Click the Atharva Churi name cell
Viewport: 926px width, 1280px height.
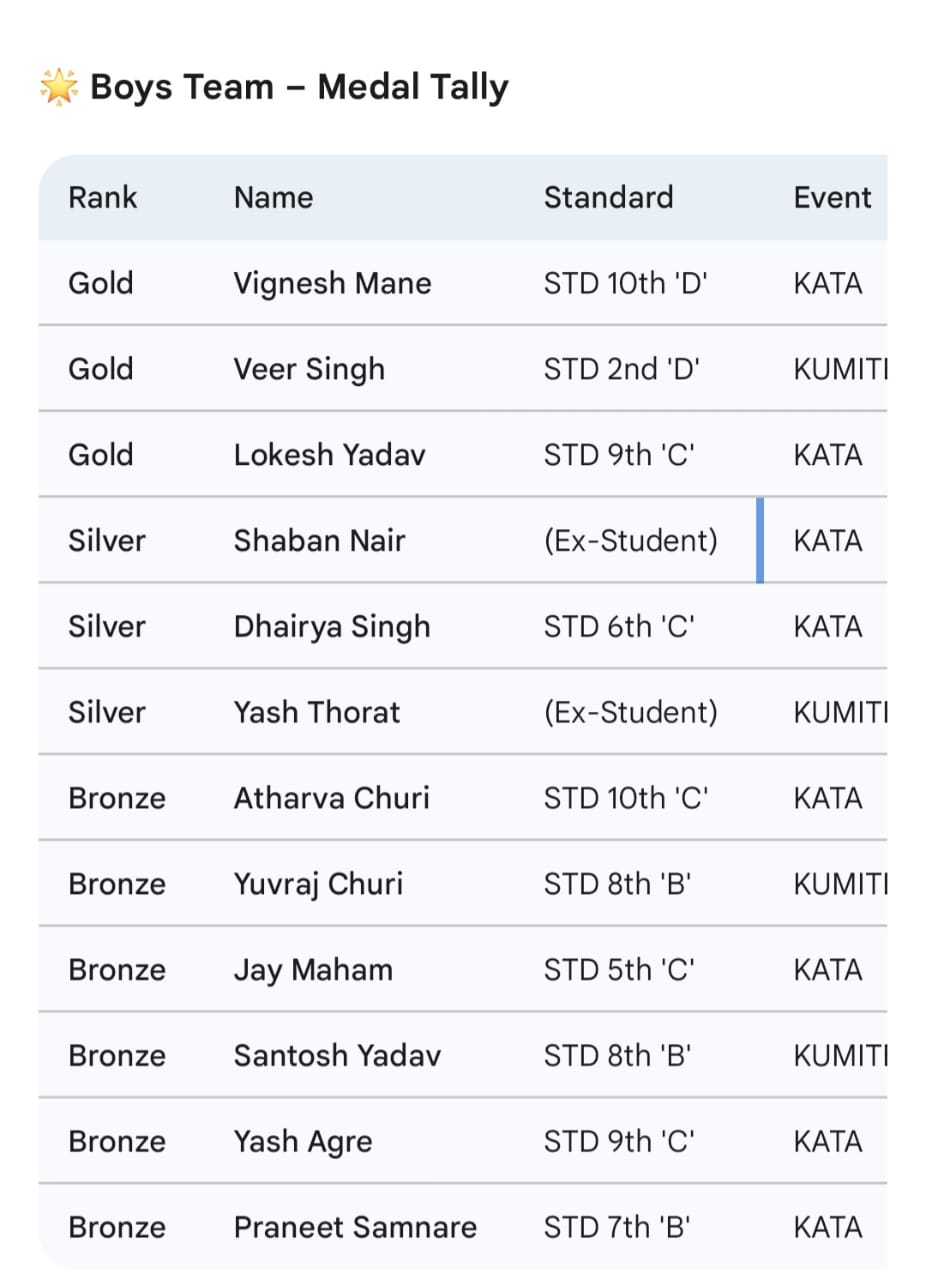[x=331, y=799]
